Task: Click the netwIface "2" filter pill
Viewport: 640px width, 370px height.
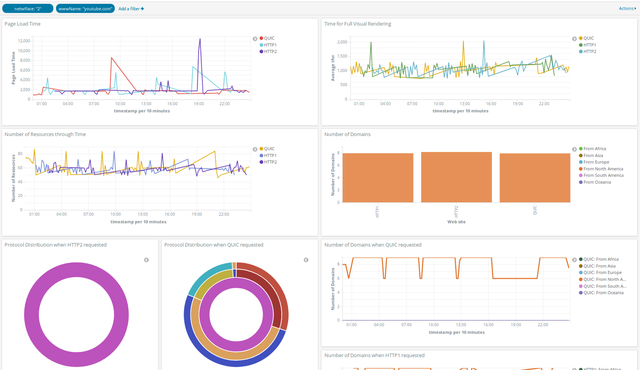Action: pos(28,9)
